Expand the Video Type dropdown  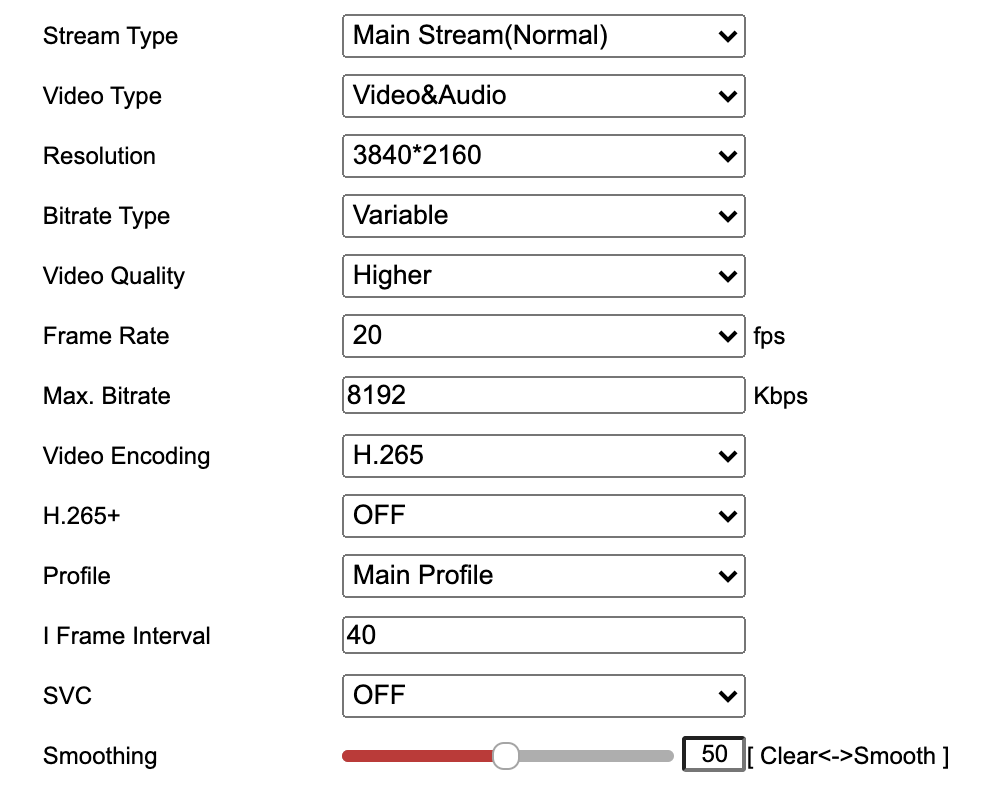coord(543,96)
